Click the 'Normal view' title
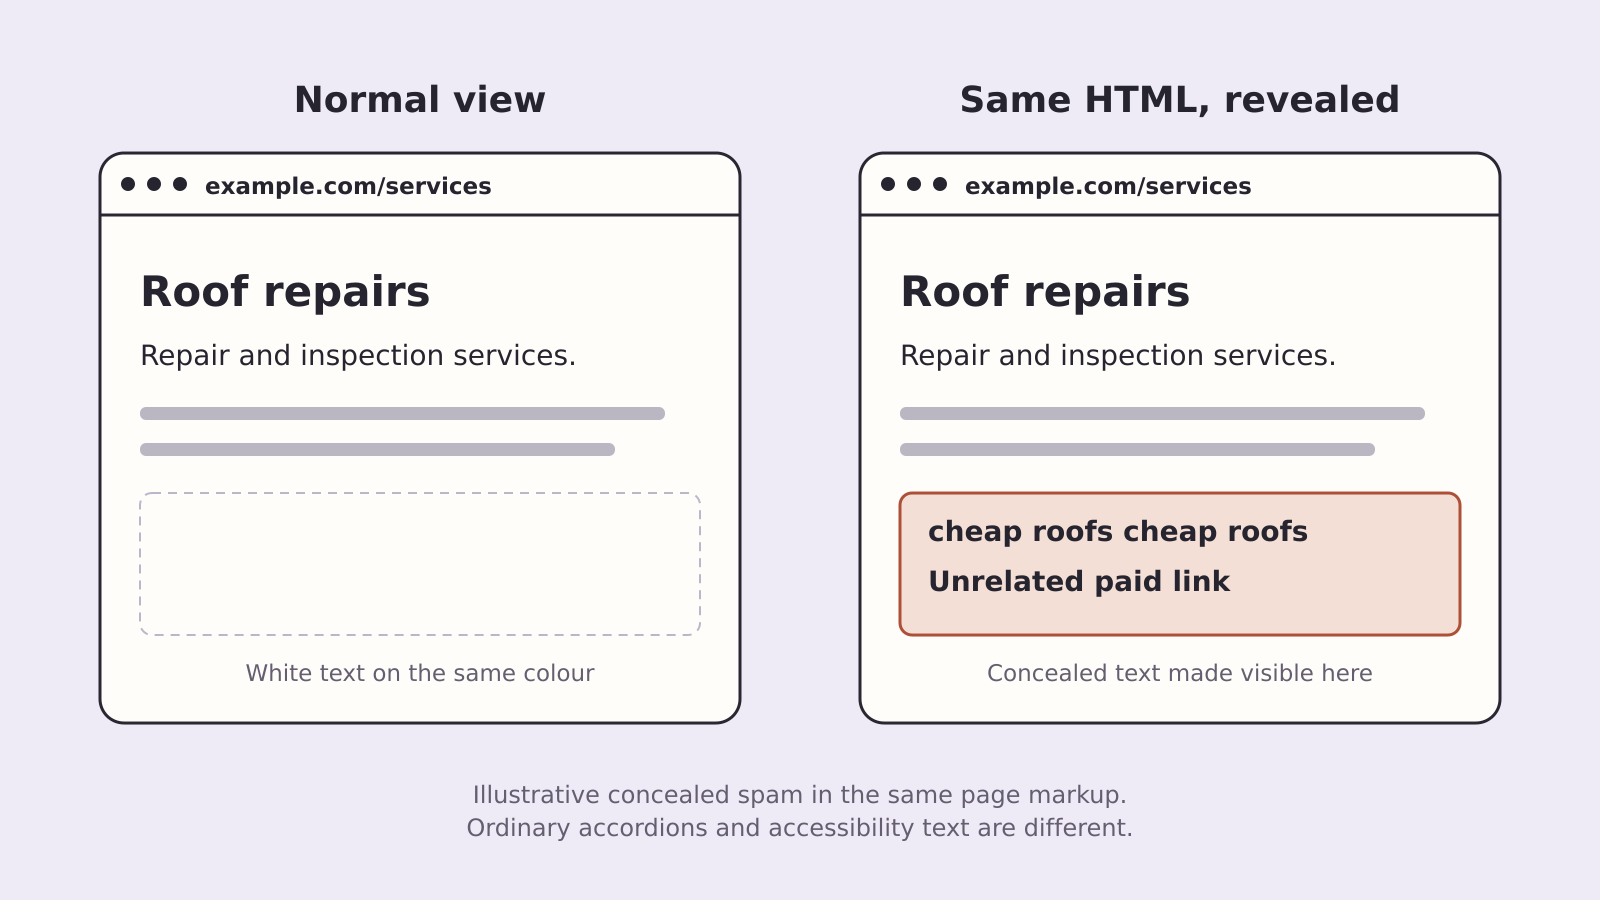Image resolution: width=1600 pixels, height=900 pixels. pos(420,100)
